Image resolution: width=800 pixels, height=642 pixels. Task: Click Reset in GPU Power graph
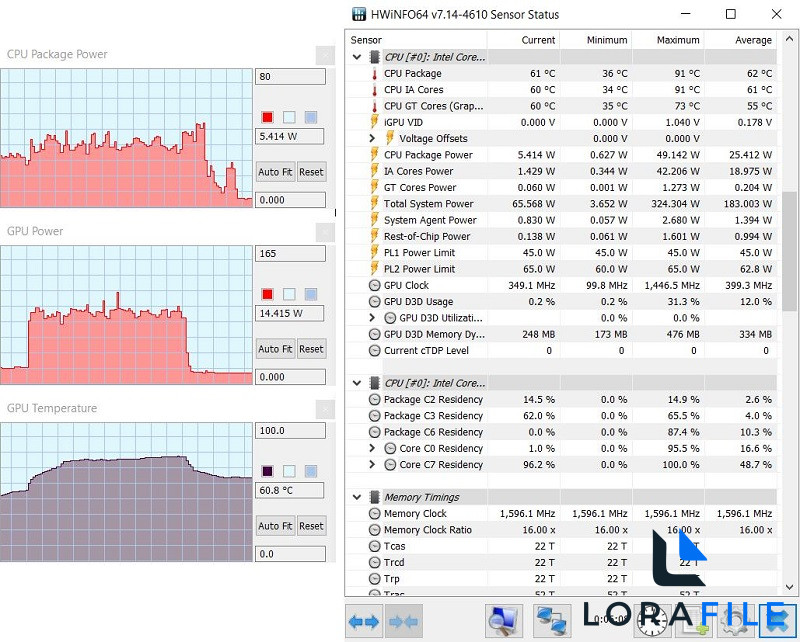pos(311,349)
